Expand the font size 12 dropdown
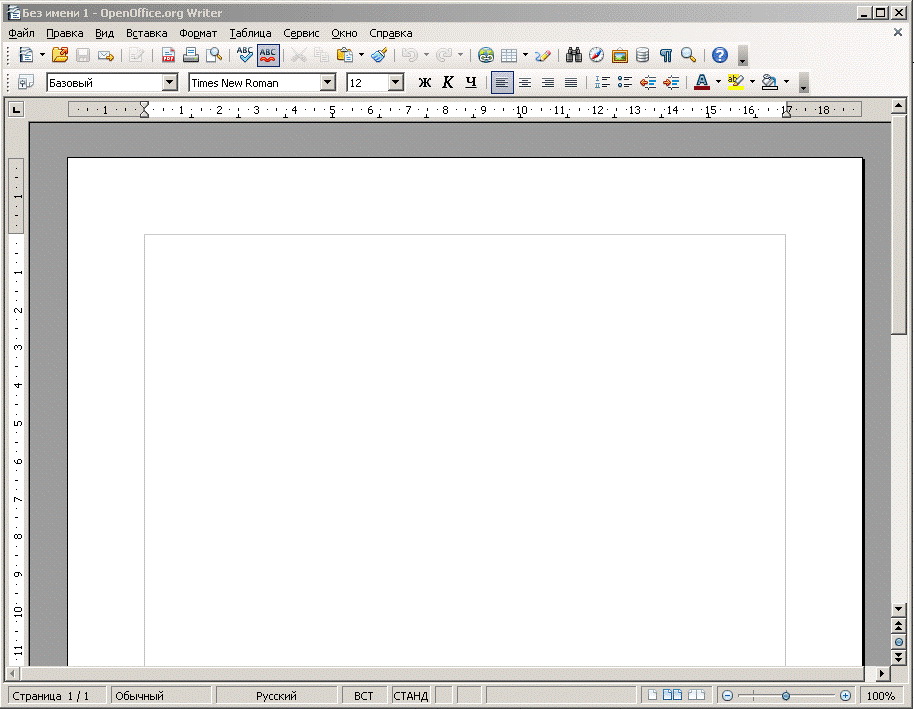The width and height of the screenshot is (914, 709). pos(396,82)
